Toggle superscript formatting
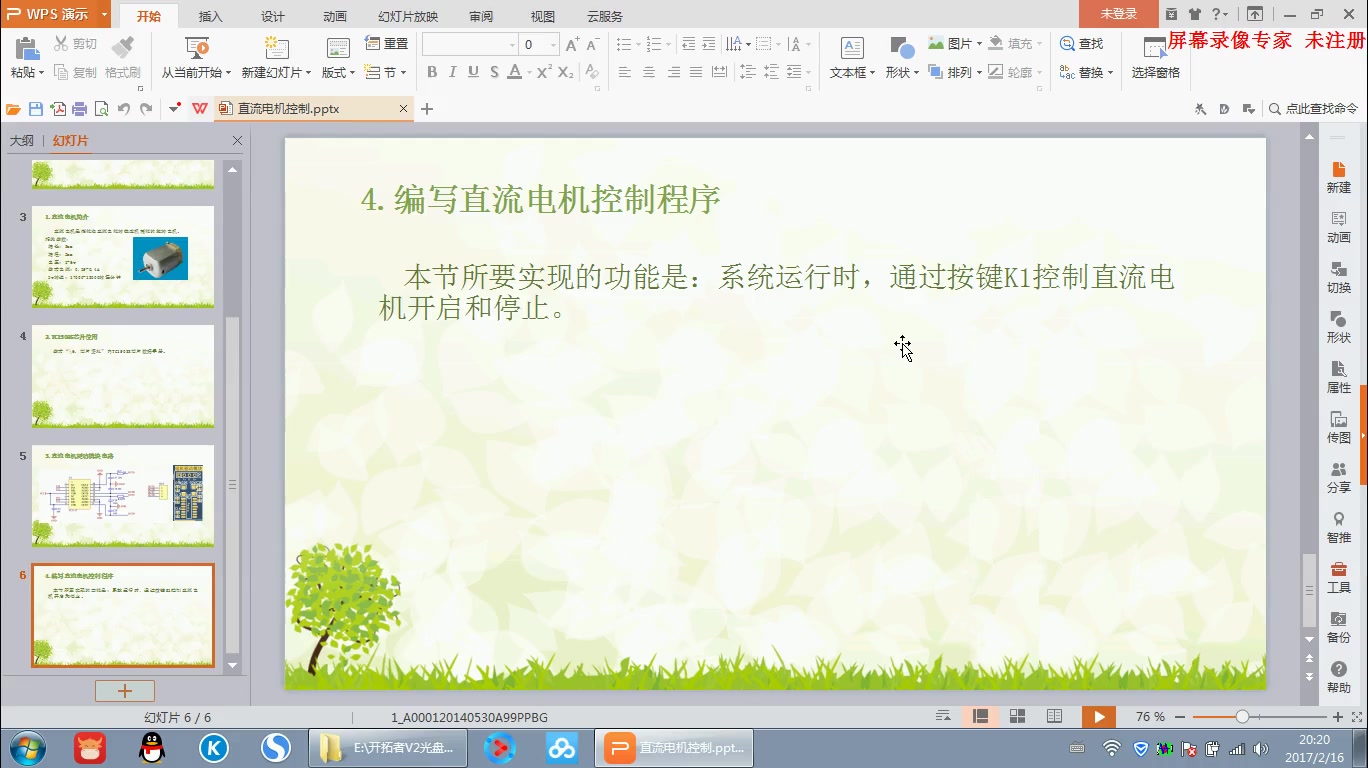The width and height of the screenshot is (1368, 768). [544, 72]
